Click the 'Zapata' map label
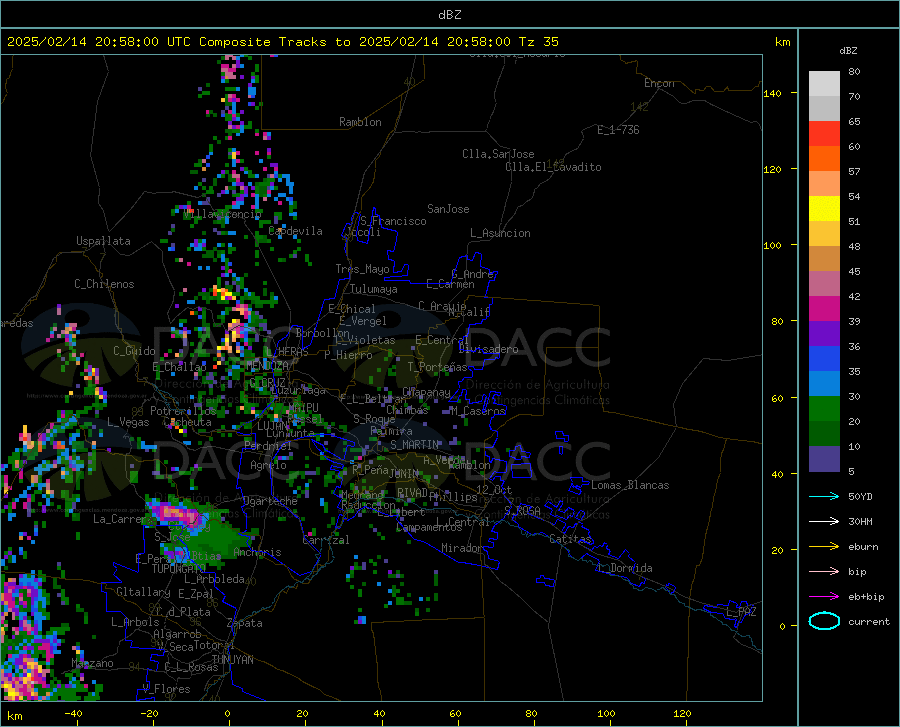 [245, 623]
